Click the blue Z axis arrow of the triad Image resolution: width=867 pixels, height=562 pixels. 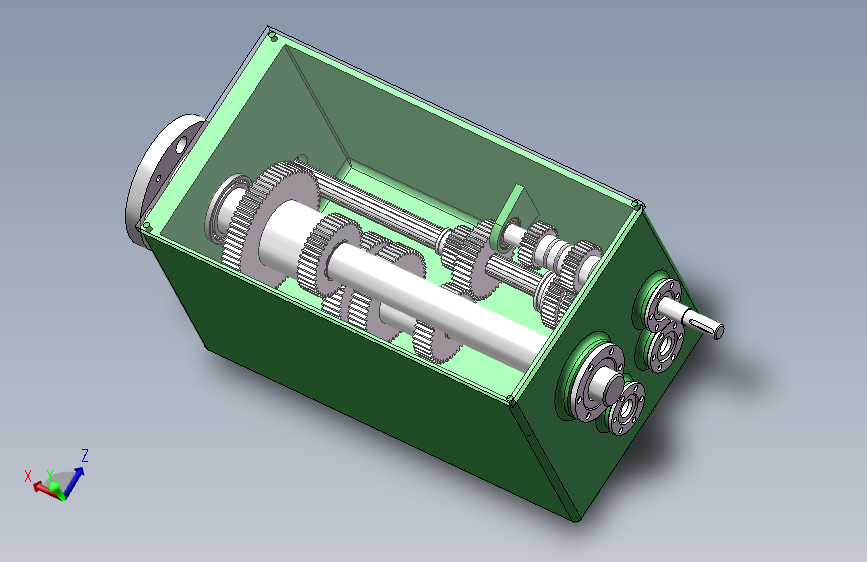tap(75, 481)
